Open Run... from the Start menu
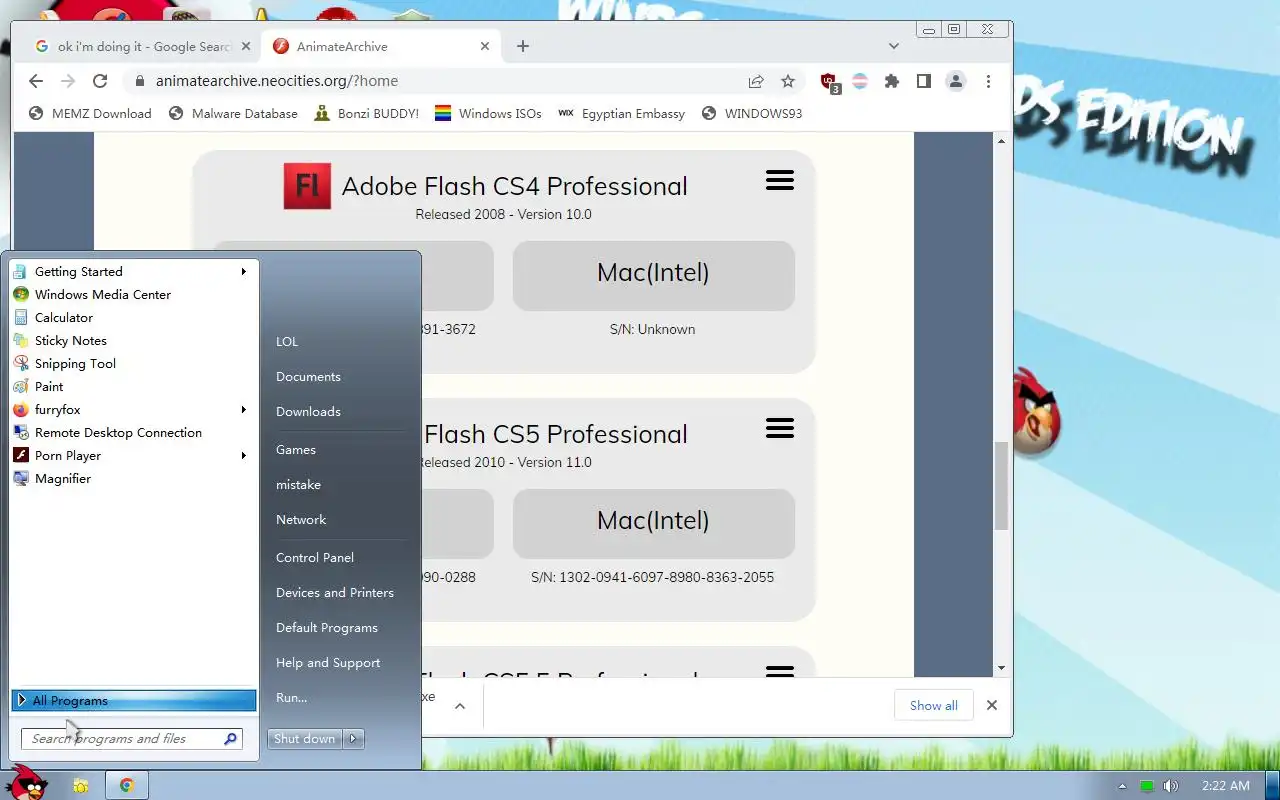Screen dimensions: 1280x800 coord(292,698)
